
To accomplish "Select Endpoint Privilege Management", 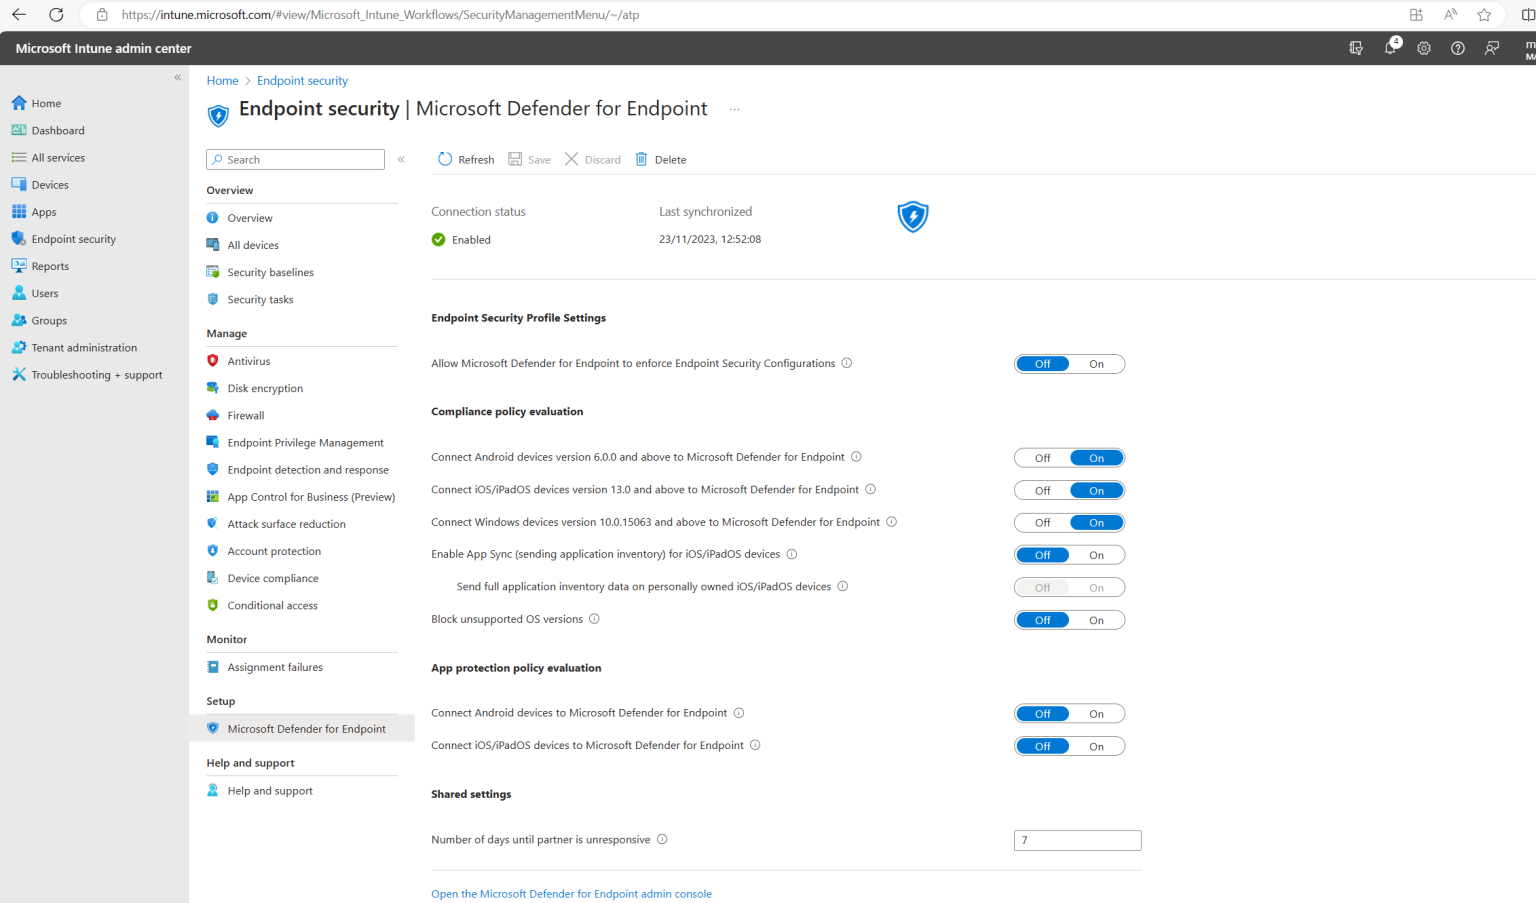I will [x=305, y=442].
